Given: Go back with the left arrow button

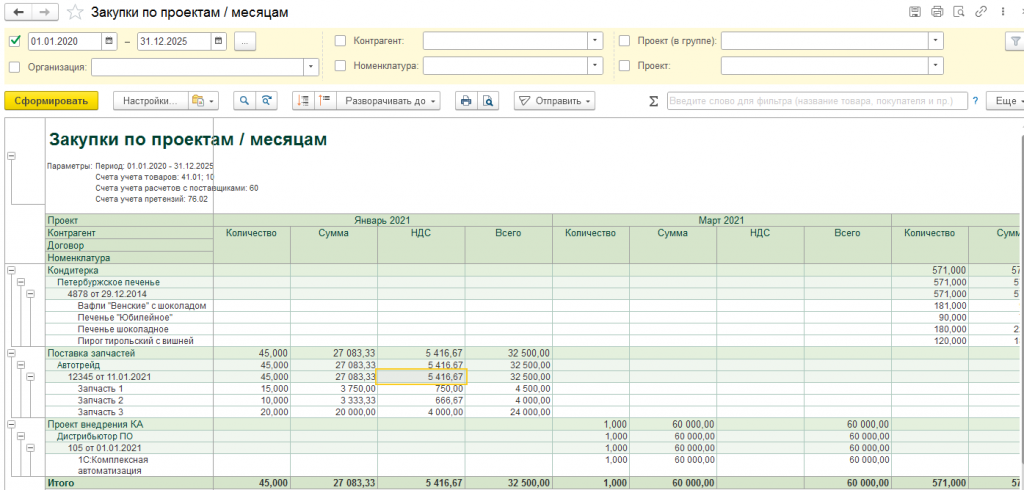Looking at the screenshot, I should [x=18, y=13].
